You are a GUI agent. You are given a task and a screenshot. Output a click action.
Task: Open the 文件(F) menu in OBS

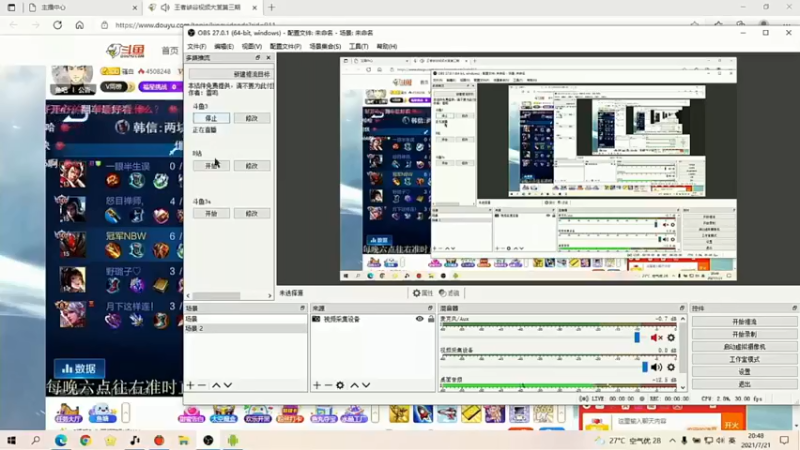pyautogui.click(x=196, y=46)
